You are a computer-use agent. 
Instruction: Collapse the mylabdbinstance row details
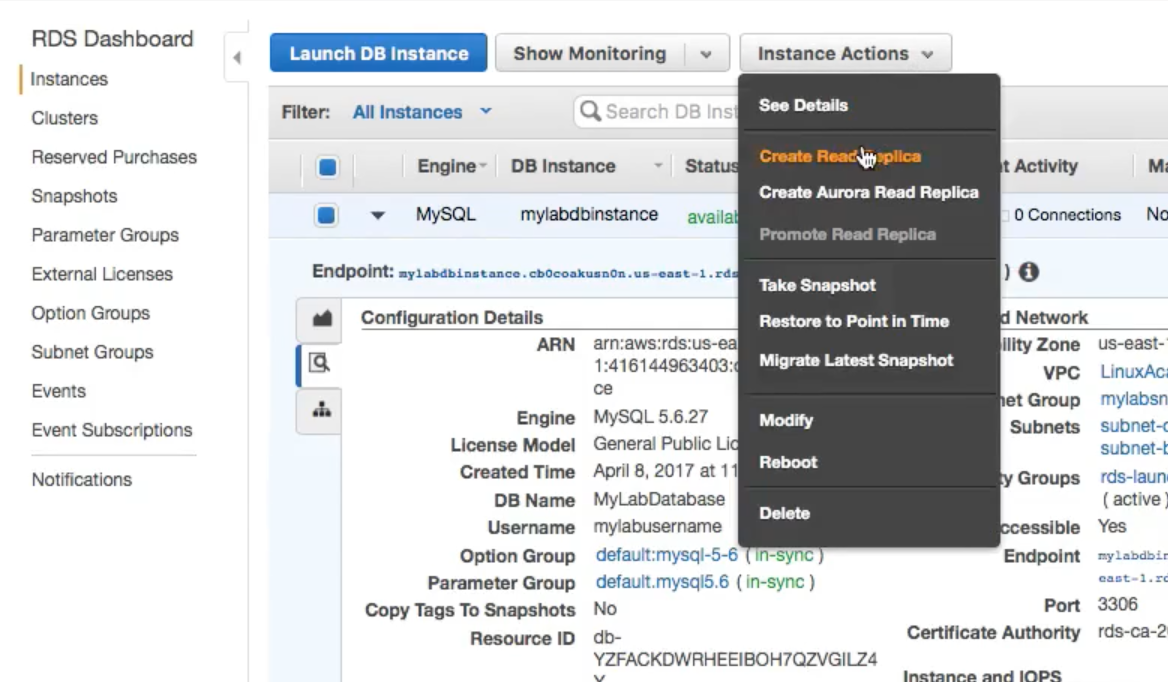(378, 215)
